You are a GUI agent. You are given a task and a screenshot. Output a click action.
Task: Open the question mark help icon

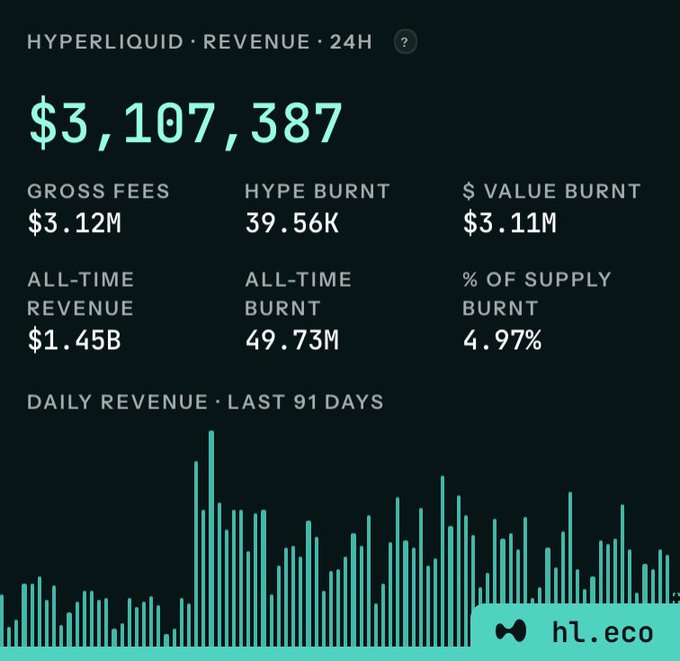[x=405, y=42]
